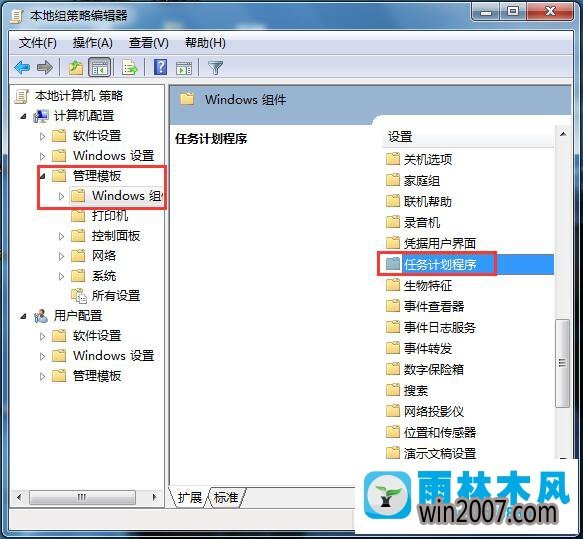Open Help via blue question mark icon
The height and width of the screenshot is (539, 583).
[161, 68]
